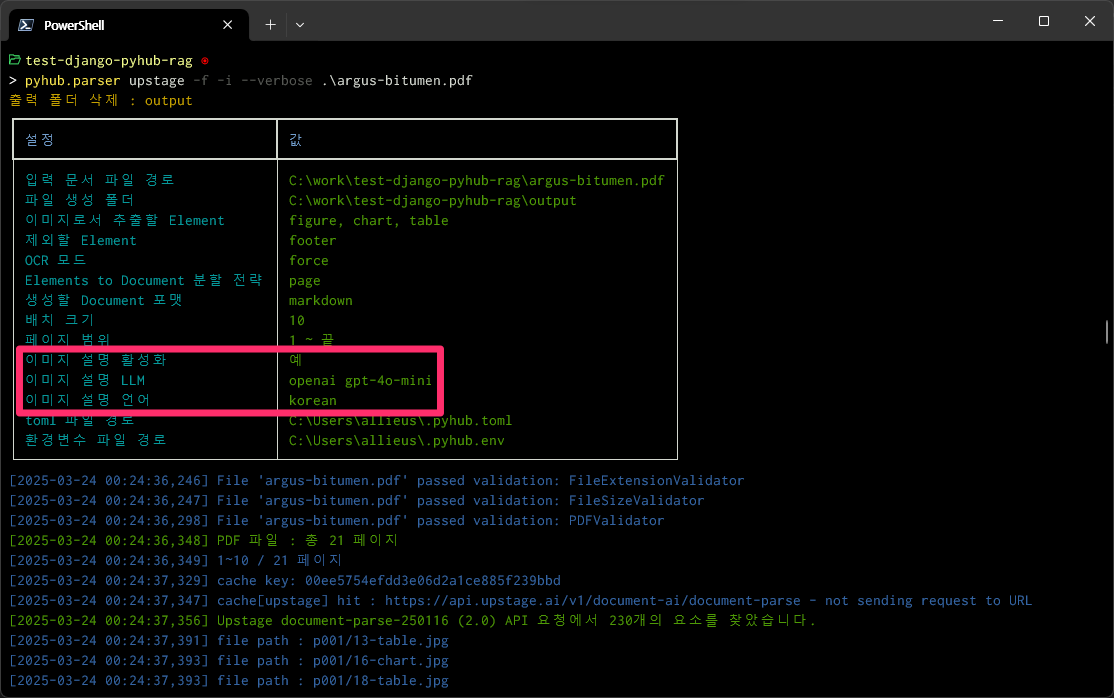This screenshot has height=698, width=1114.
Task: Maximize the terminal window
Action: 1043,21
